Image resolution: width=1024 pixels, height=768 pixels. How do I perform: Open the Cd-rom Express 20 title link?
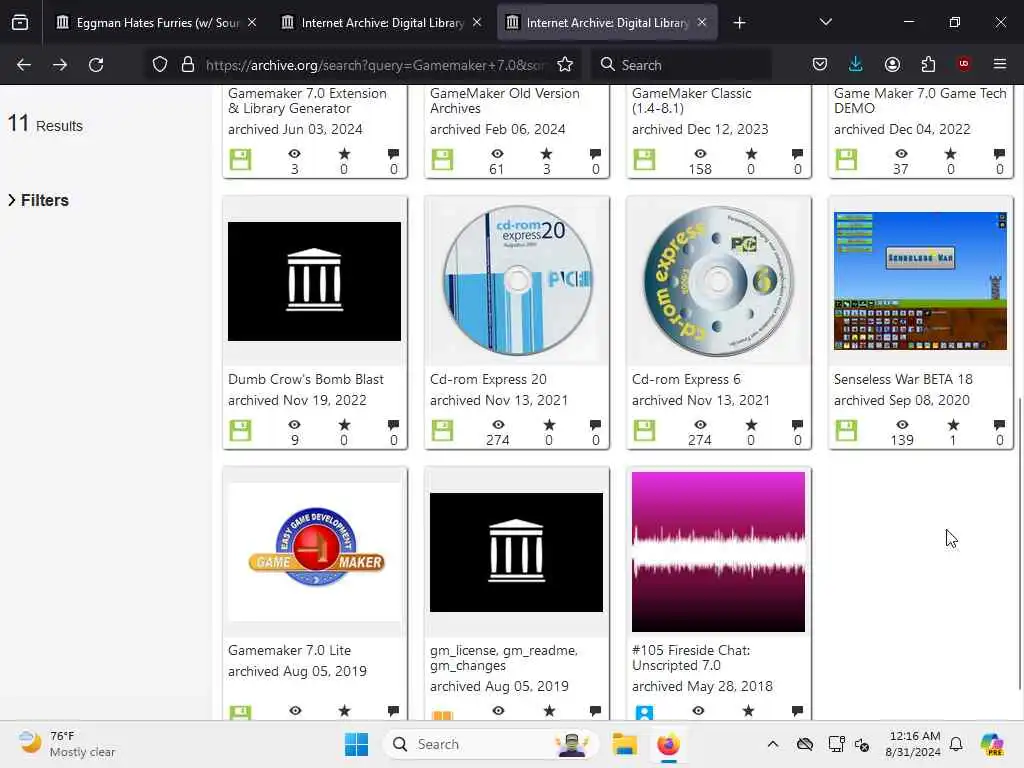(488, 379)
